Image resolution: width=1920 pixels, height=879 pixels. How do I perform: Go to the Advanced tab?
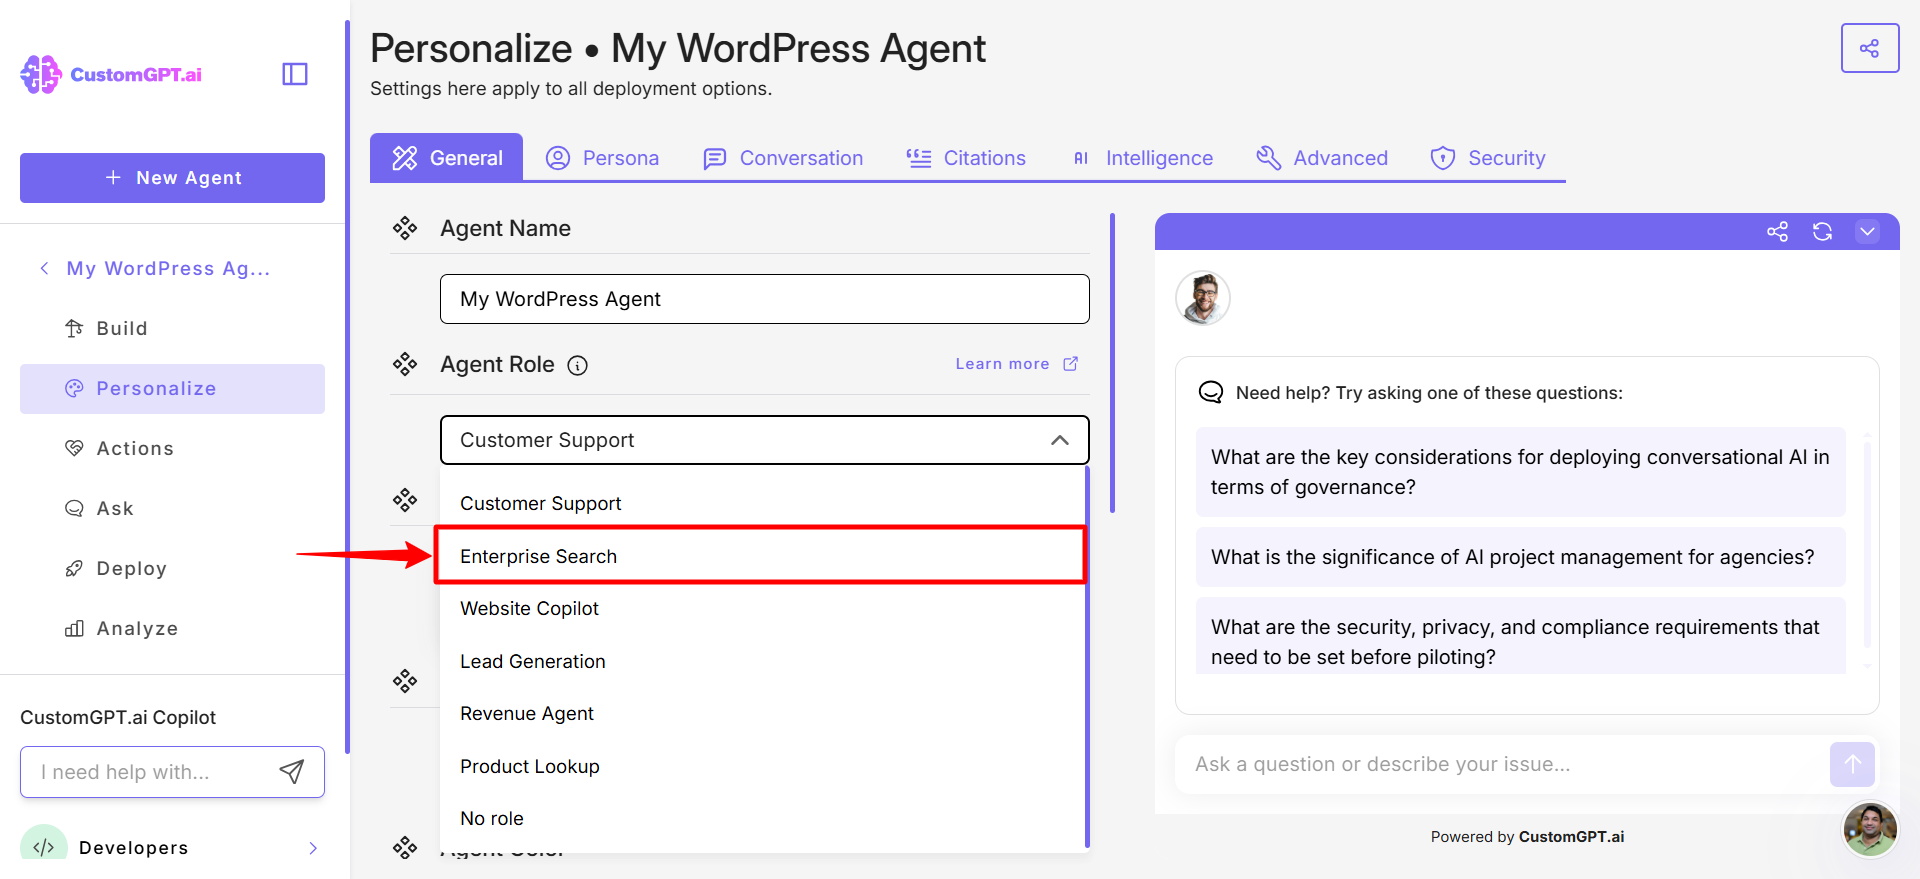point(1322,158)
